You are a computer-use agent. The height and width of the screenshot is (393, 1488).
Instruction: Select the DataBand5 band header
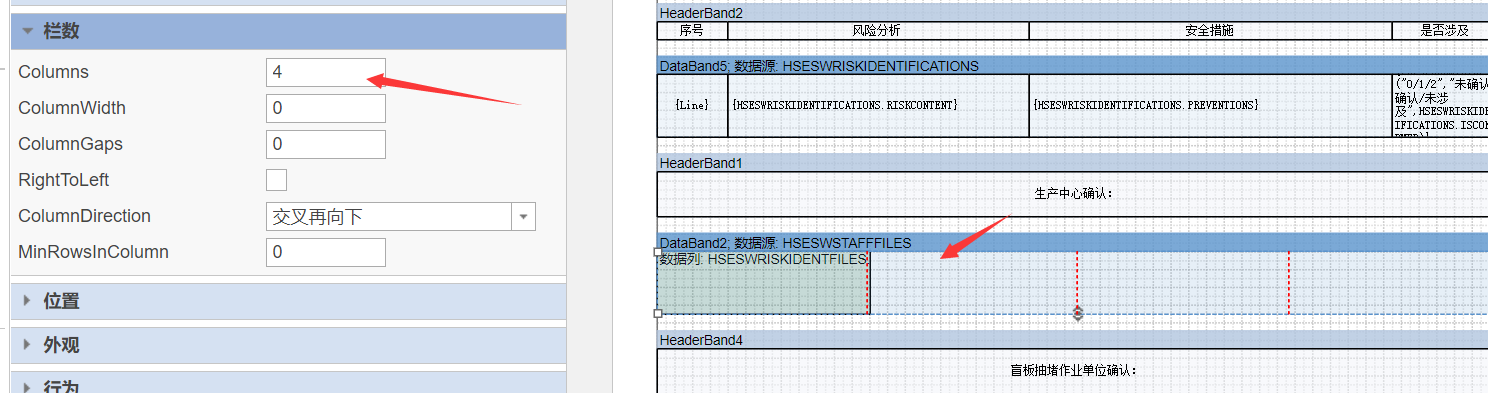1072,66
